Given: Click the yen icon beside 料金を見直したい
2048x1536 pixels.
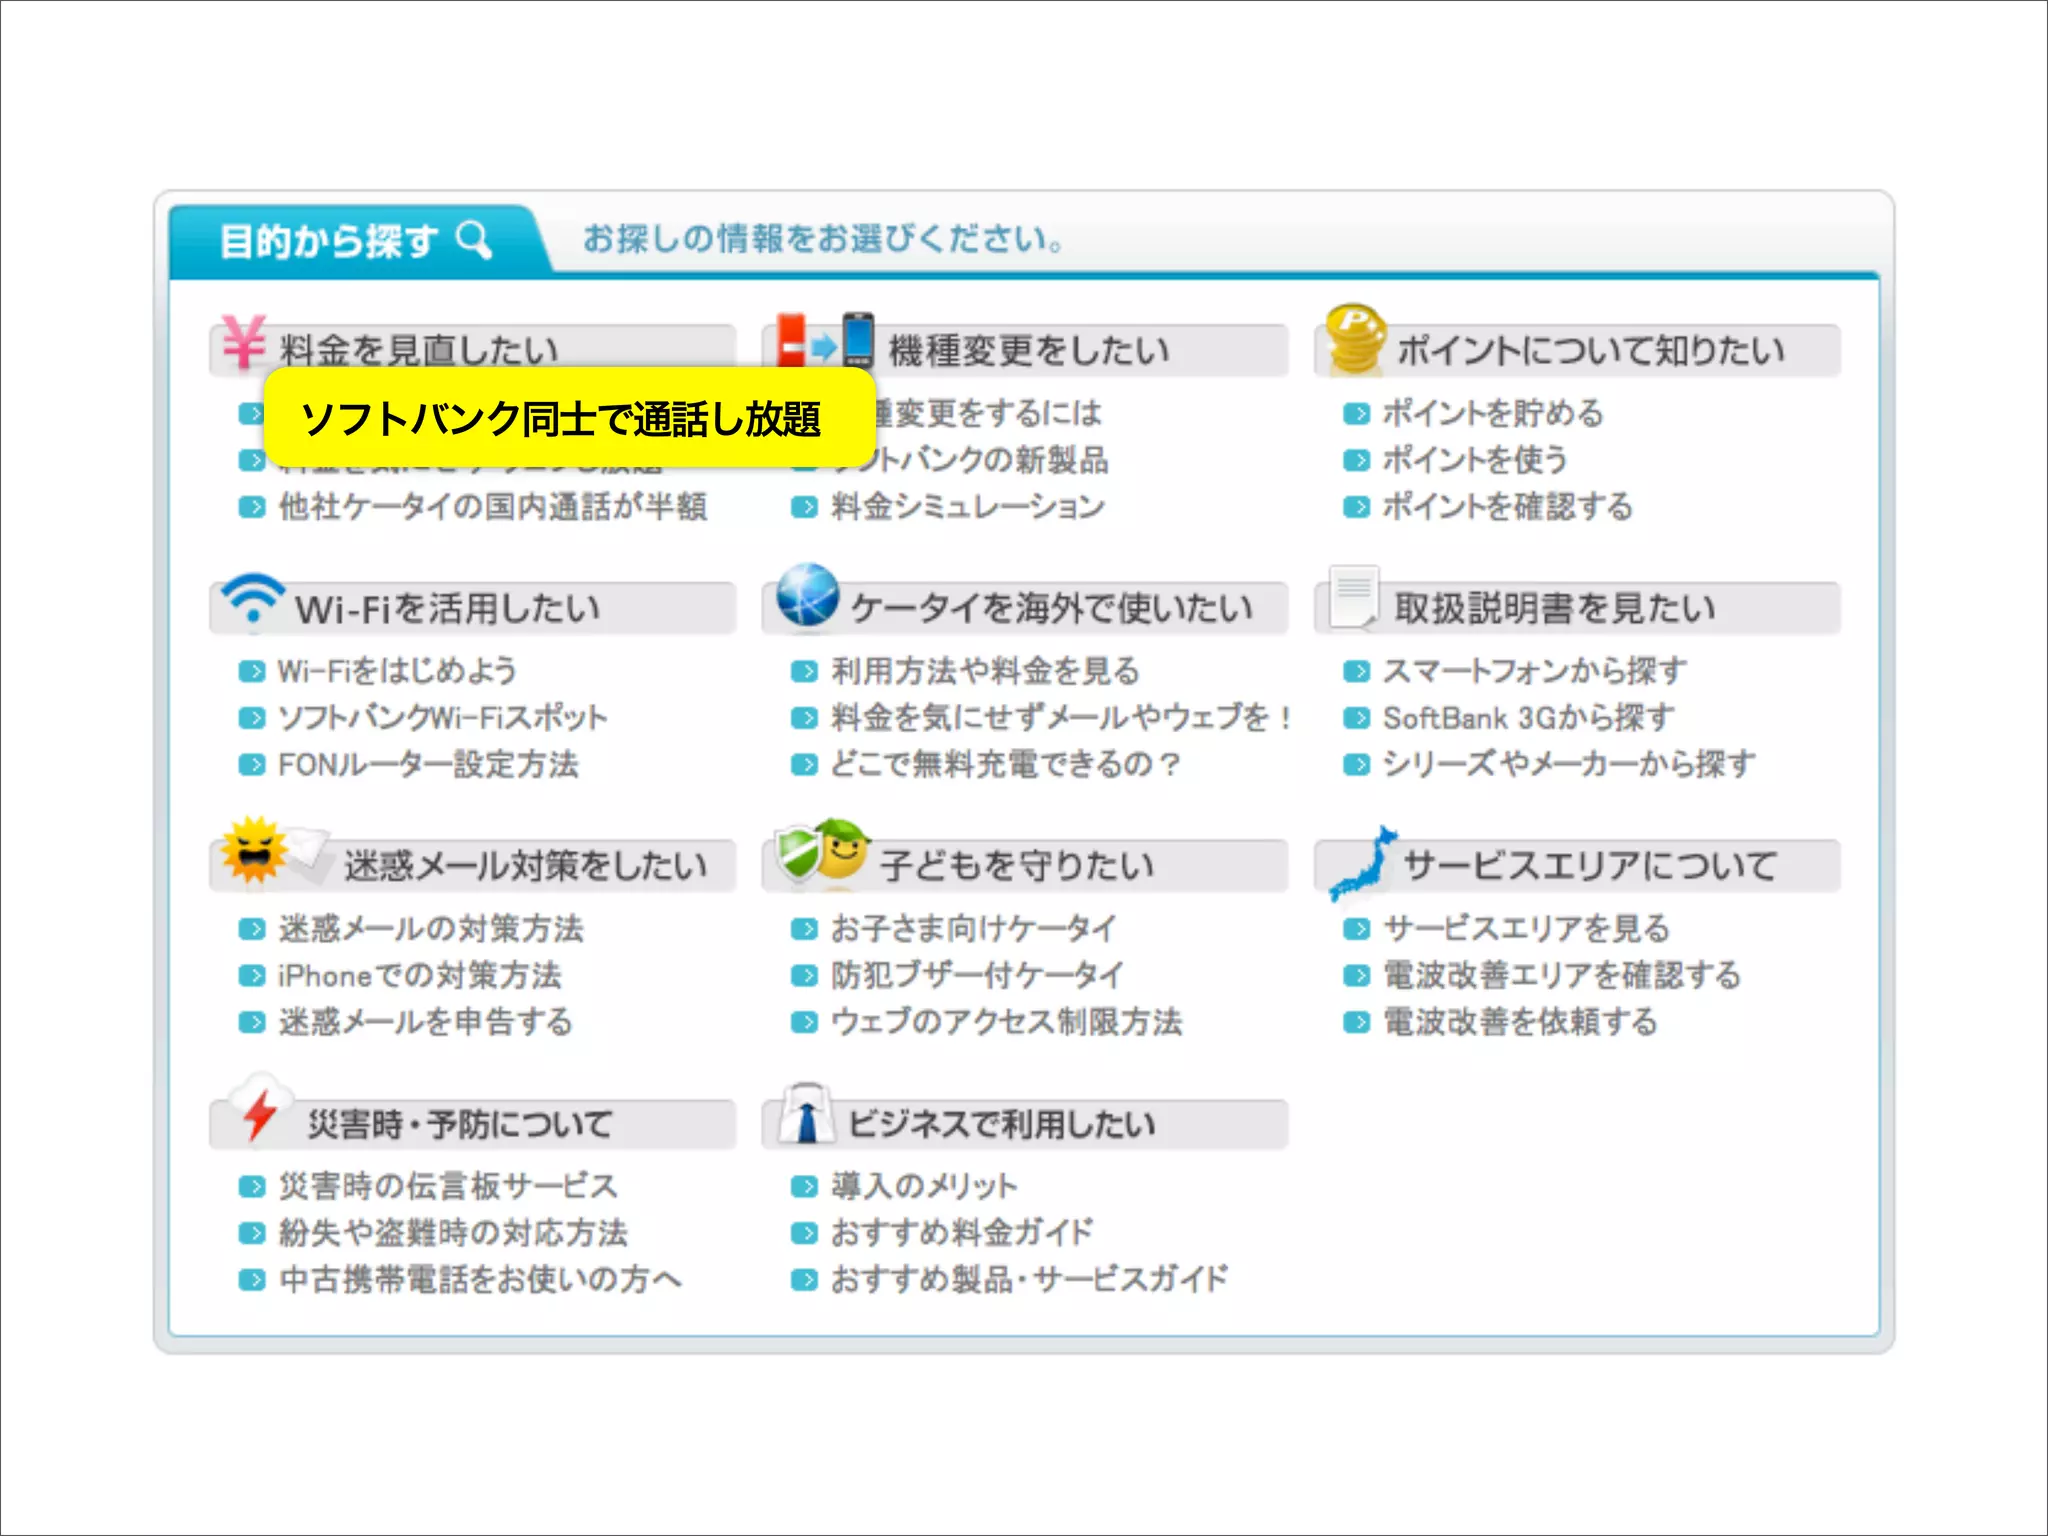Looking at the screenshot, I should point(244,342).
